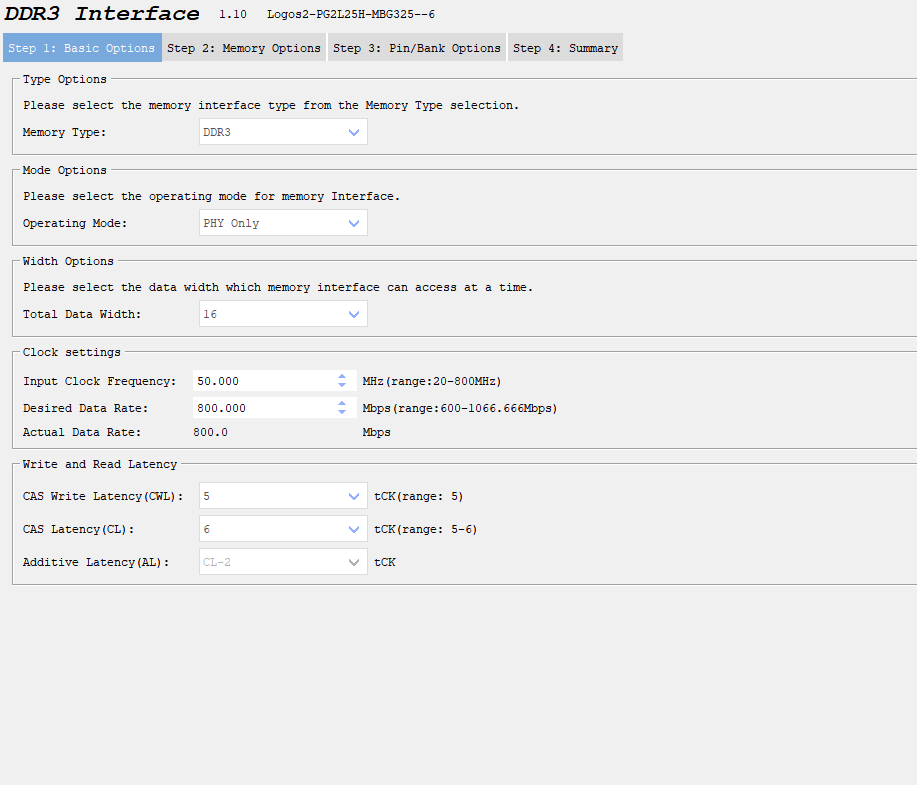Click the 'MHz(range:20-800MHz)' range text
Image resolution: width=917 pixels, height=785 pixels.
pyautogui.click(x=432, y=381)
